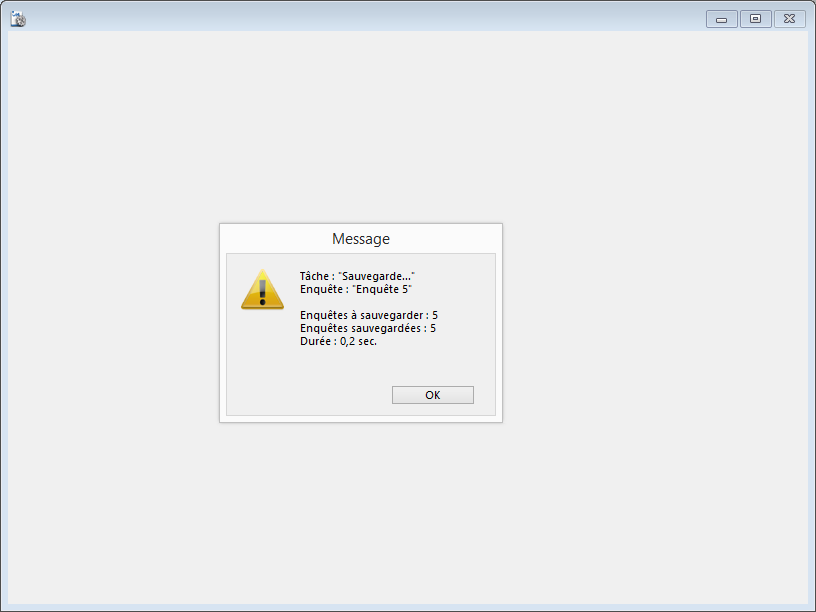Click the blank space left of the OK button

(309, 395)
